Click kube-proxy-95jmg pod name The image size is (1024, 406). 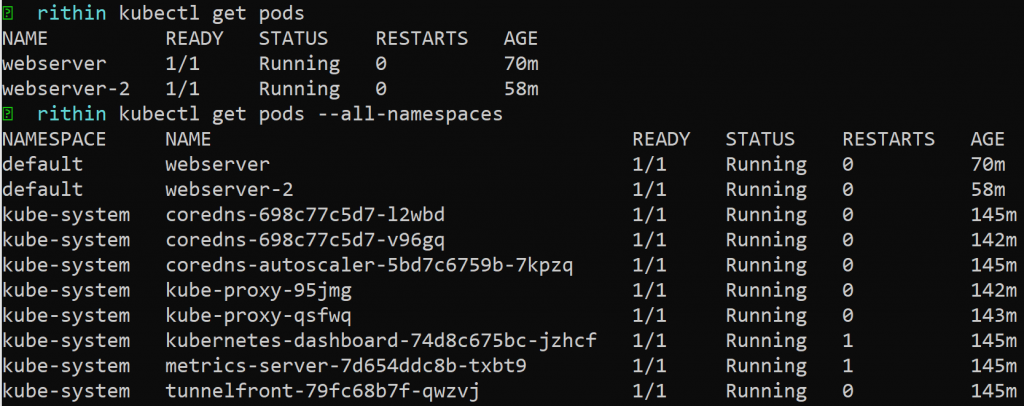pos(258,290)
